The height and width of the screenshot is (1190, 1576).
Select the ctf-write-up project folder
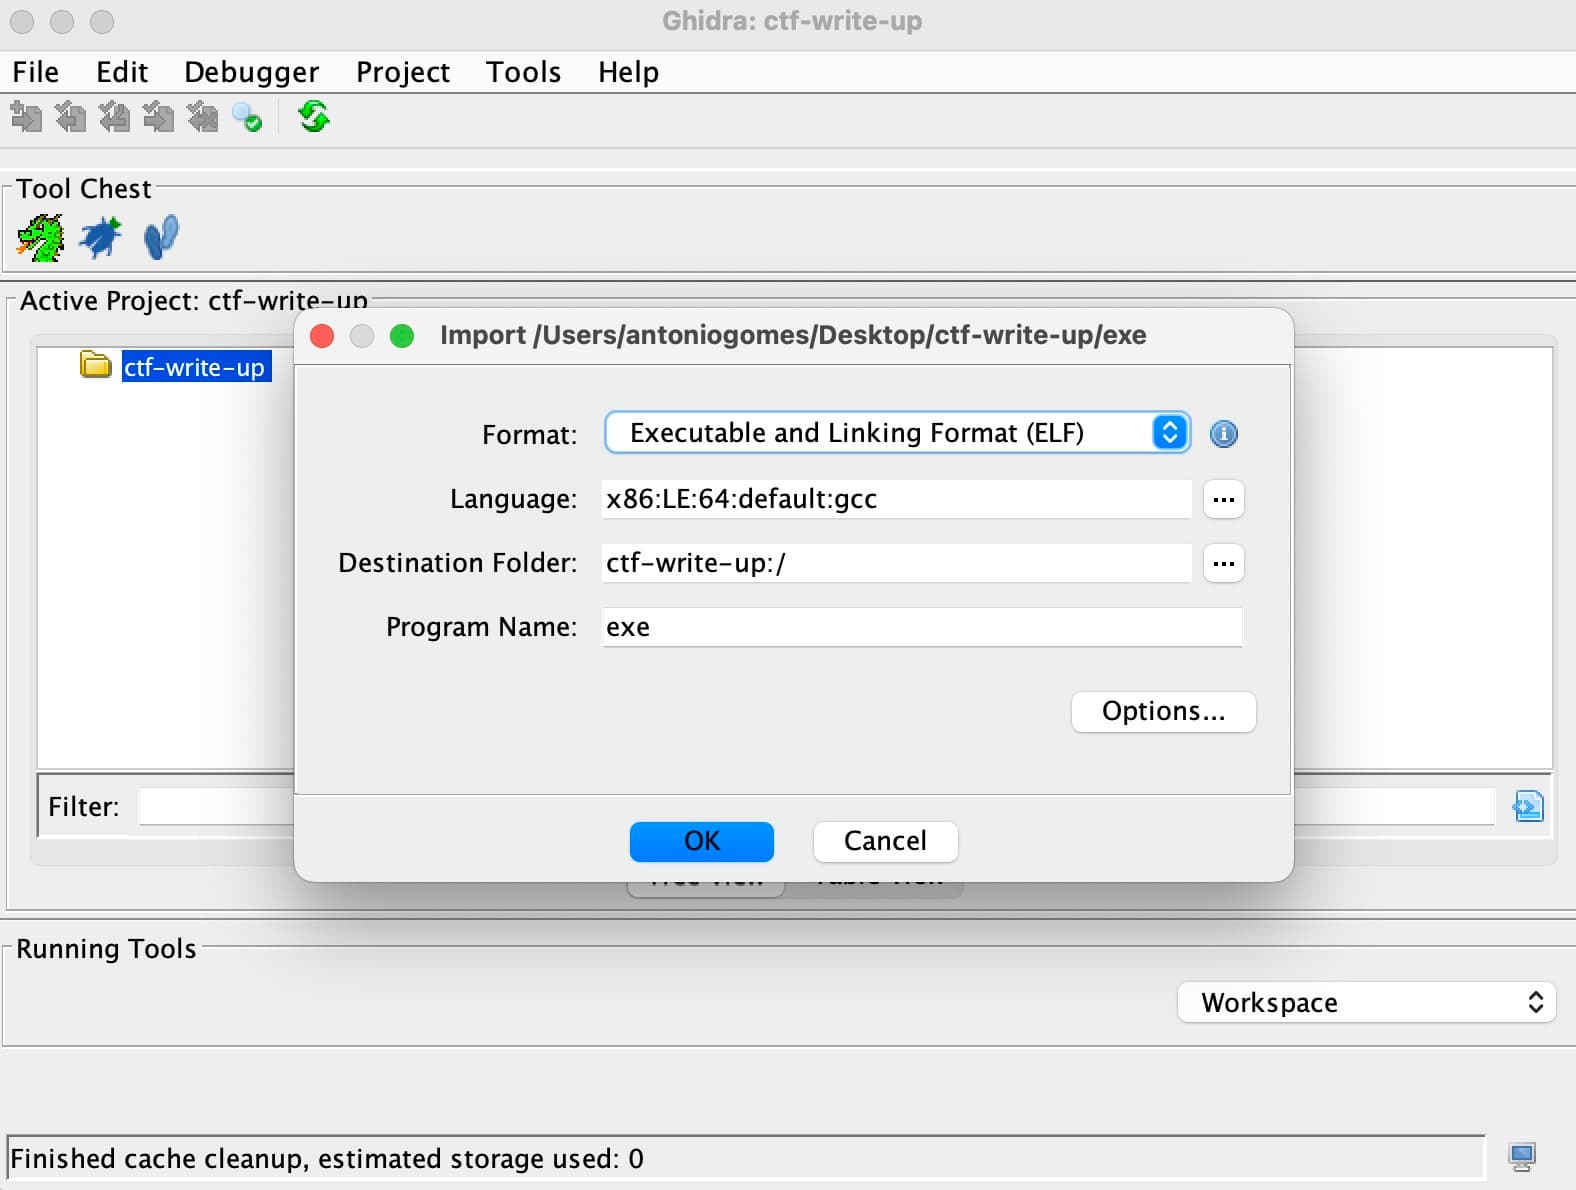pos(195,367)
